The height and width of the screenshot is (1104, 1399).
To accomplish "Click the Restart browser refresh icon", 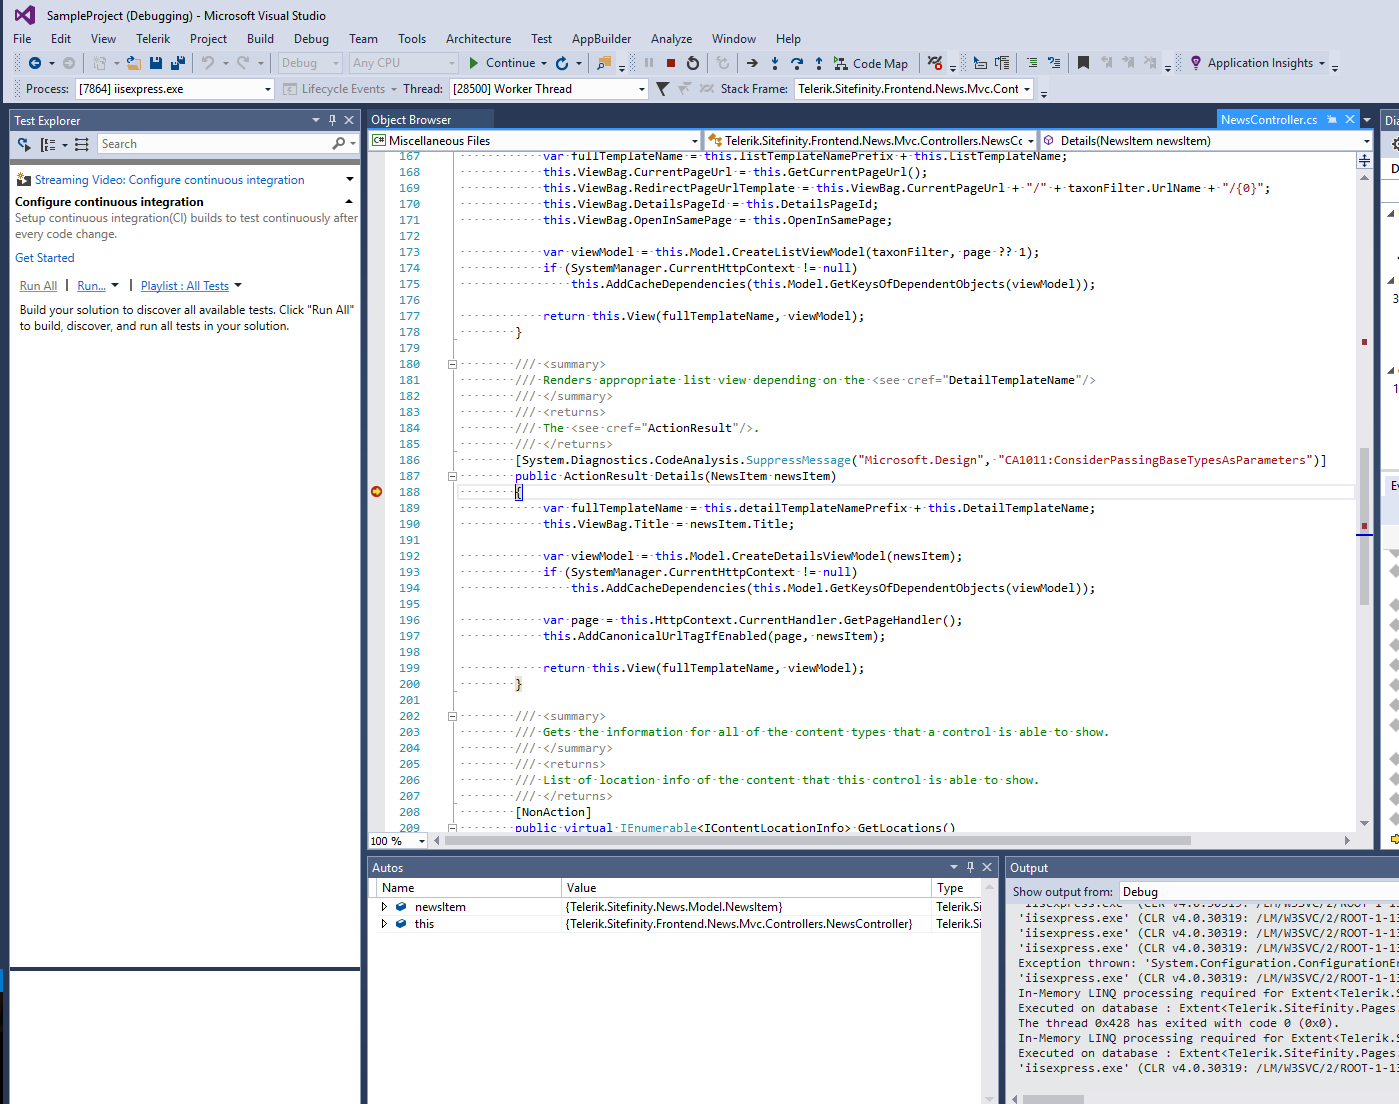I will click(562, 63).
